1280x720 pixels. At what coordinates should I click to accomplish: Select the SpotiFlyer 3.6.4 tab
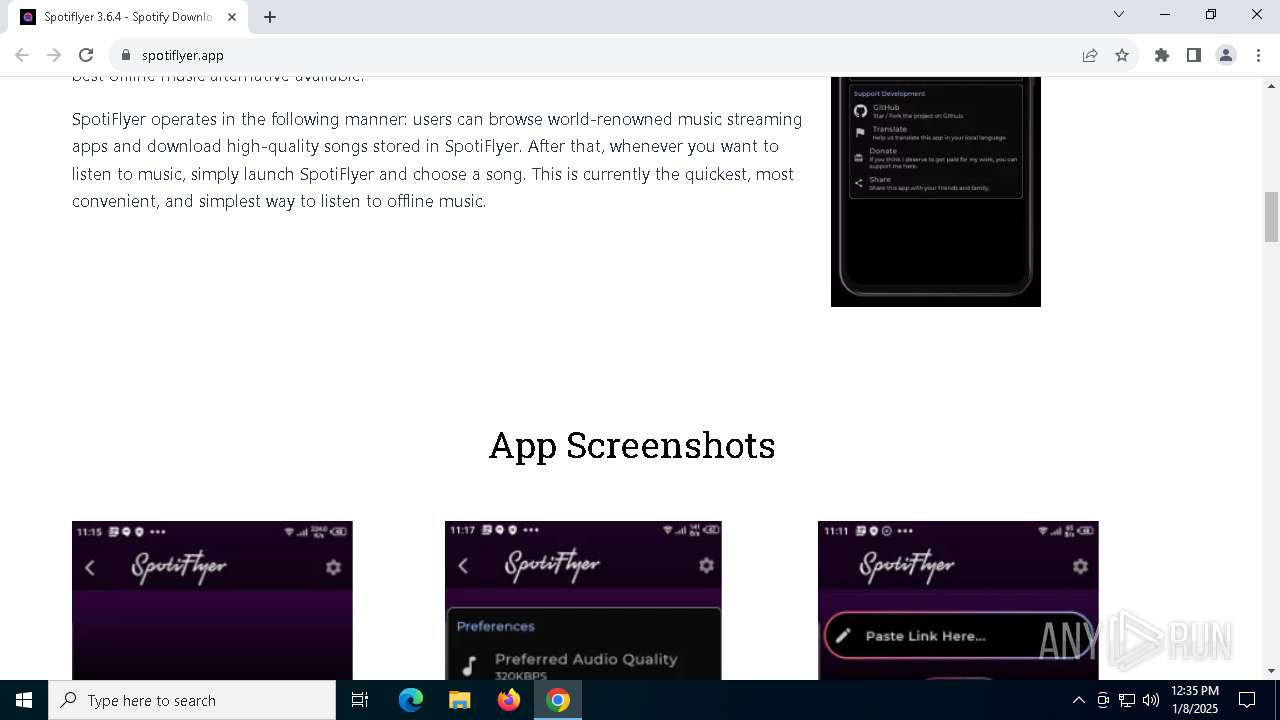(127, 17)
